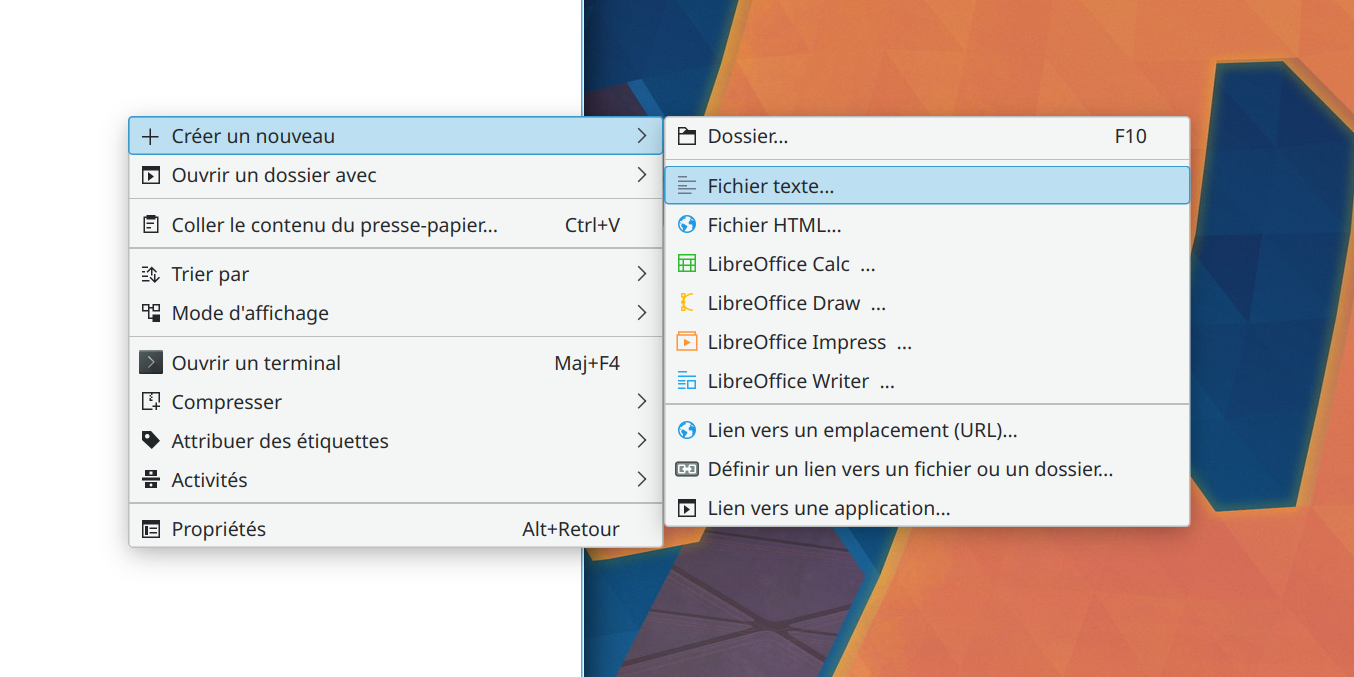The width and height of the screenshot is (1354, 677).
Task: Select Lien vers une application entry
Action: (927, 508)
